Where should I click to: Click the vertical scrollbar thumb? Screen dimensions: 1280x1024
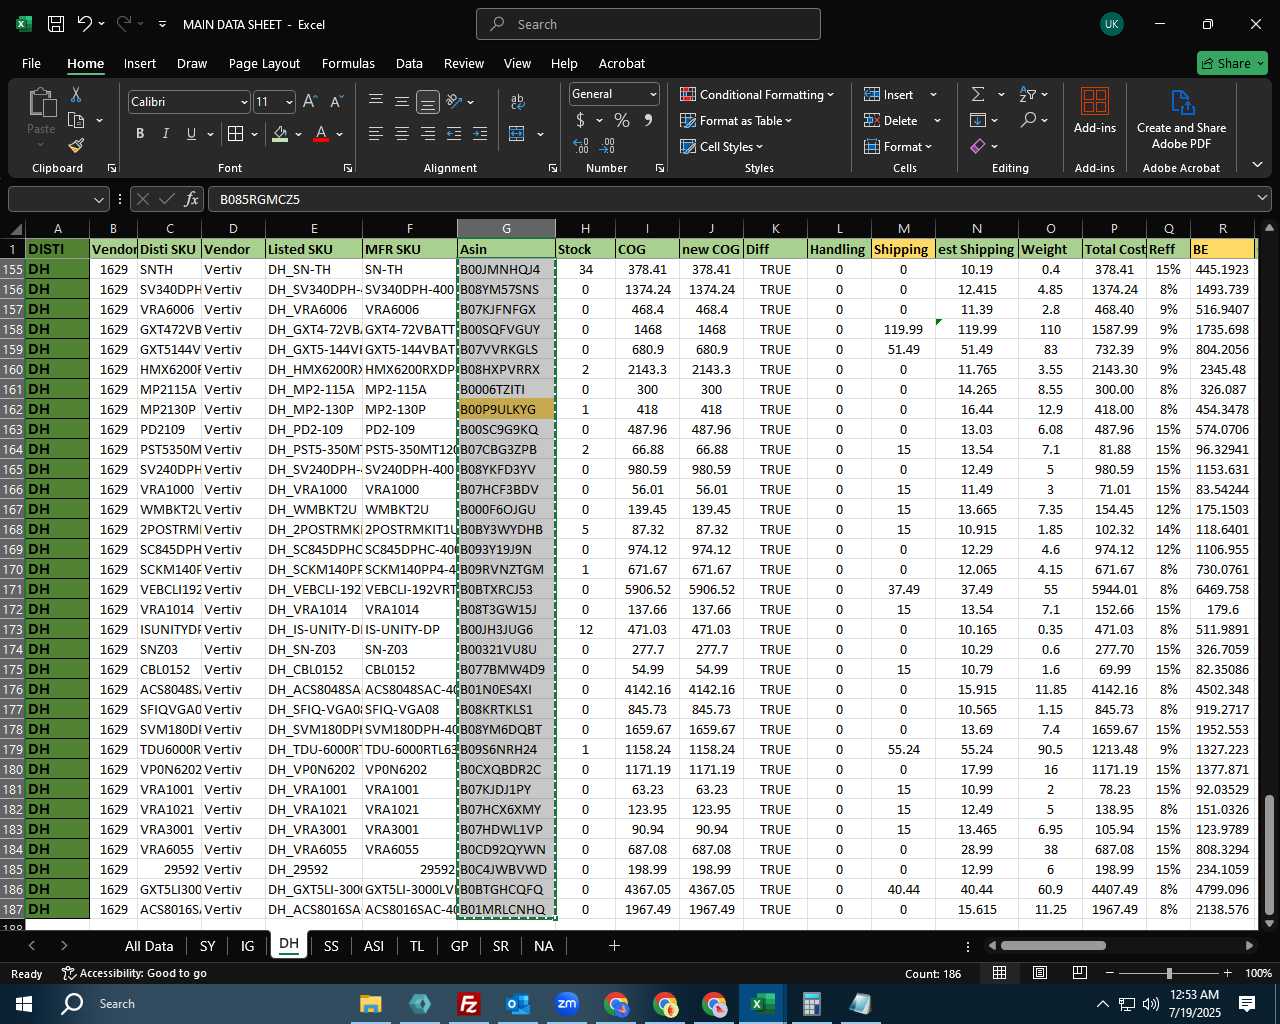pos(1270,856)
